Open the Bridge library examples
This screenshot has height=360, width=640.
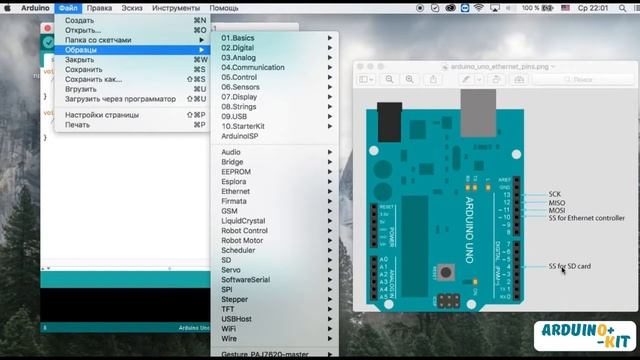[275, 162]
